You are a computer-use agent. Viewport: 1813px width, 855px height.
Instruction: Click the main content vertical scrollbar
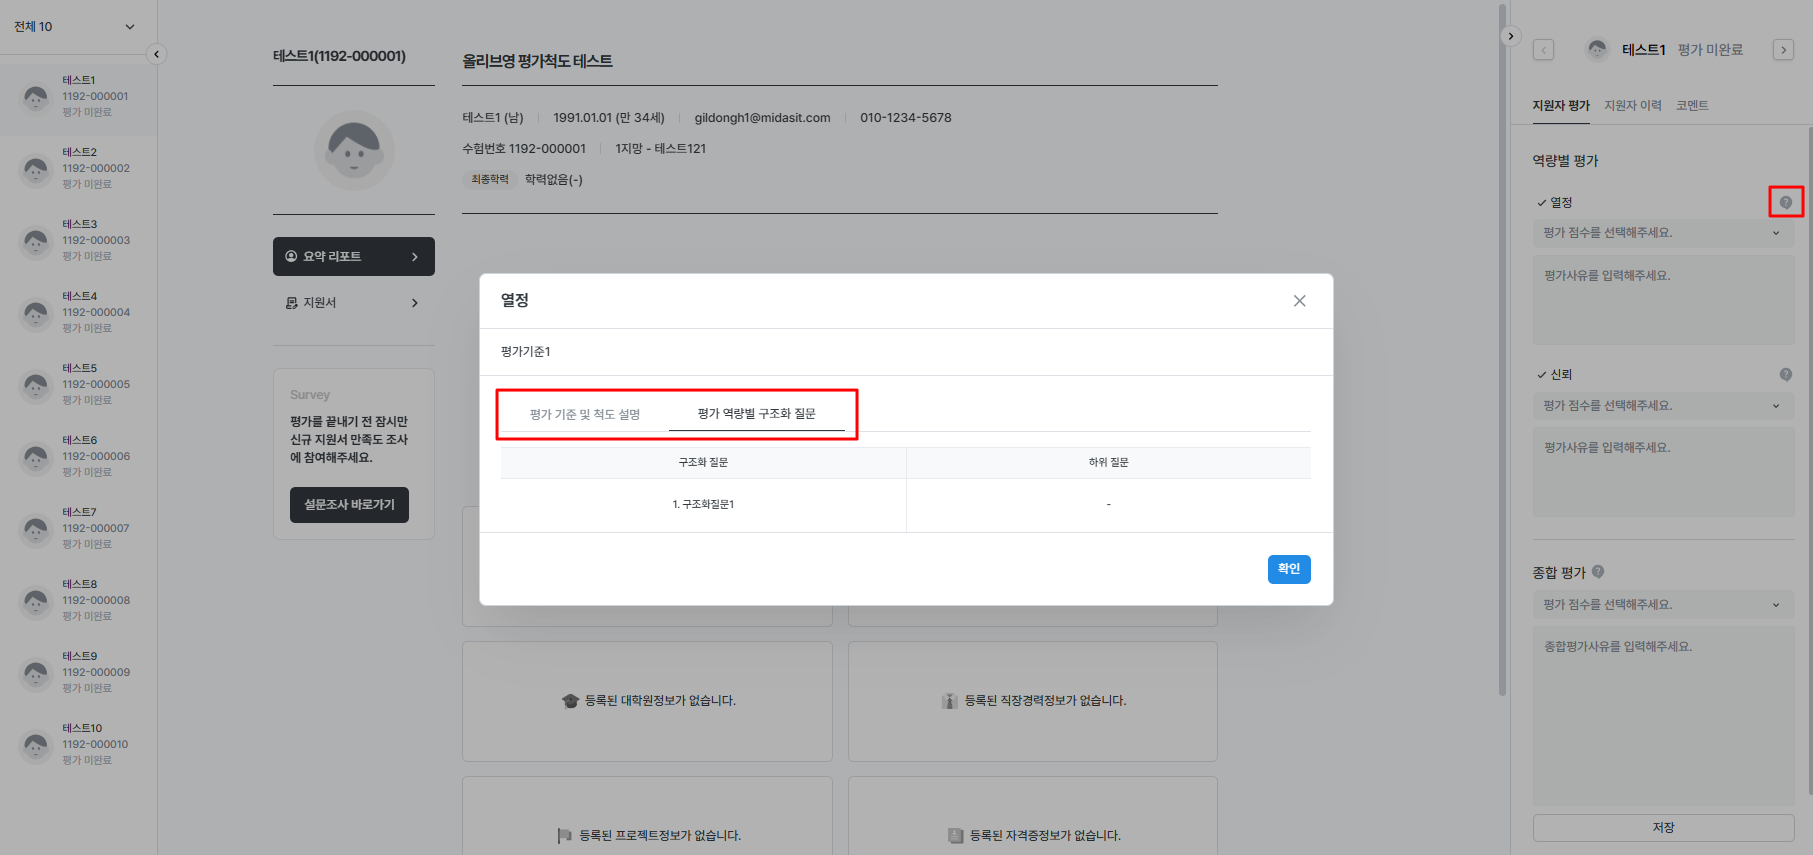pyautogui.click(x=1502, y=350)
